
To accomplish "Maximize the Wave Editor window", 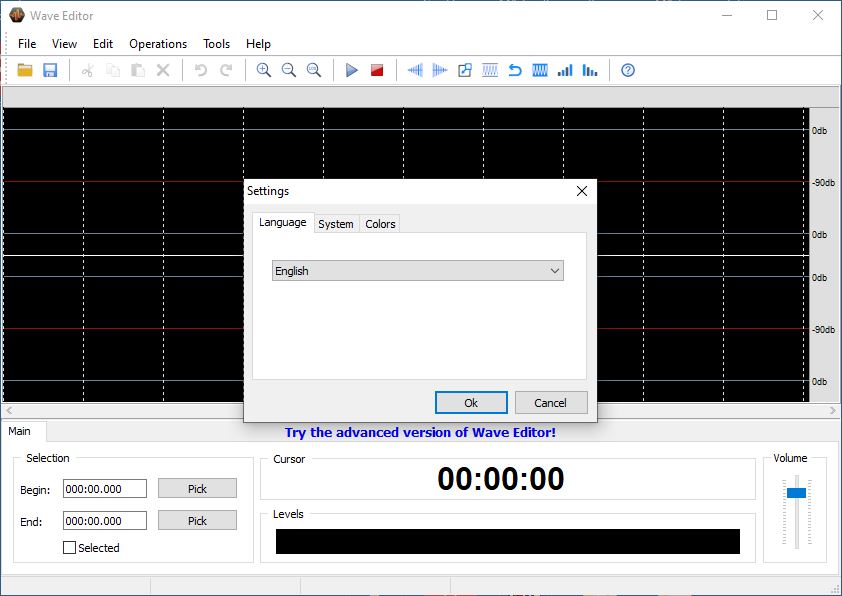I will click(772, 15).
